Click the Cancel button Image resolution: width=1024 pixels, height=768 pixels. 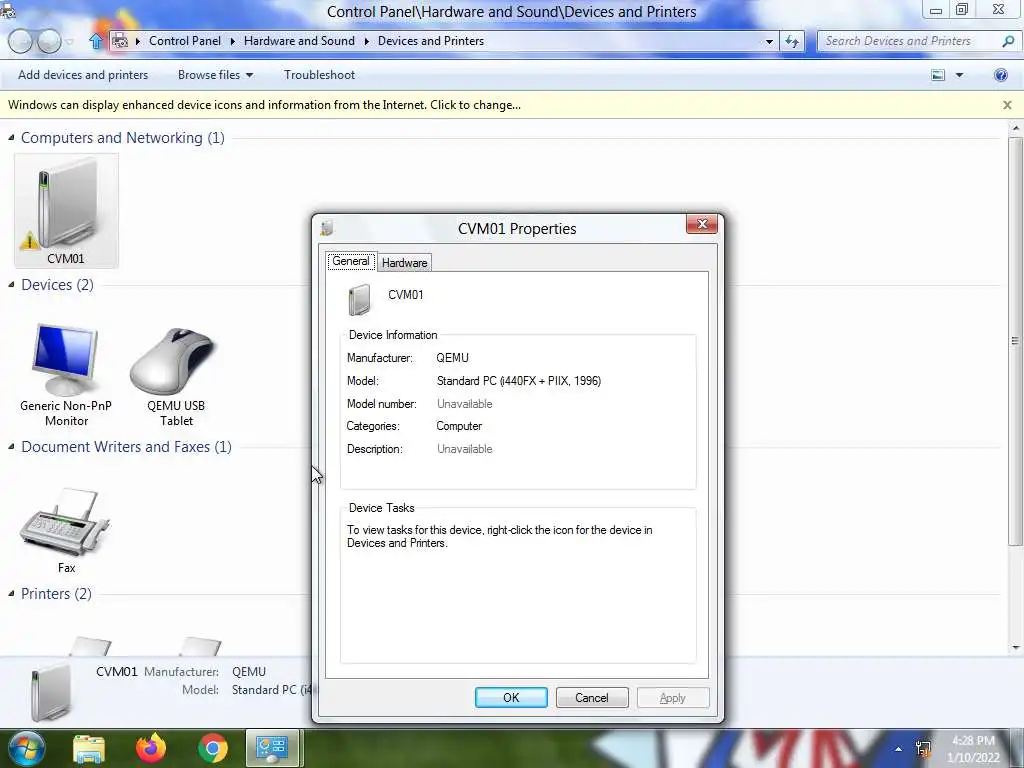592,697
